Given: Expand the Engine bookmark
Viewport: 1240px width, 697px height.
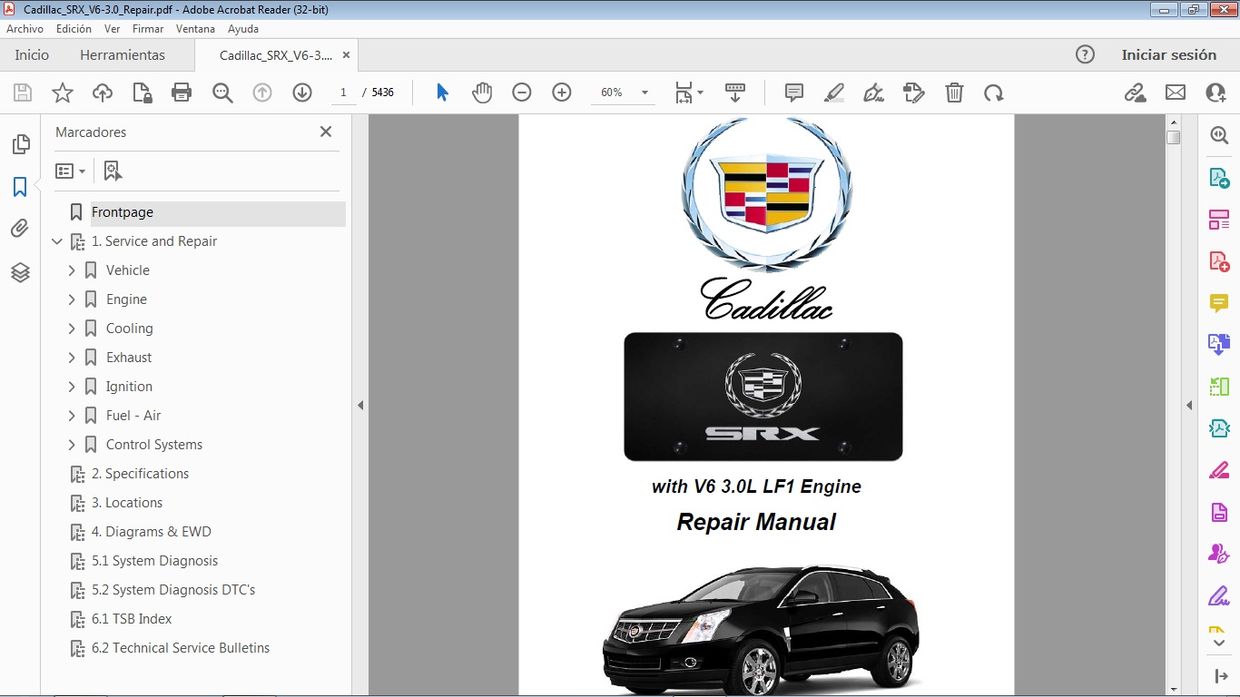Looking at the screenshot, I should [71, 299].
